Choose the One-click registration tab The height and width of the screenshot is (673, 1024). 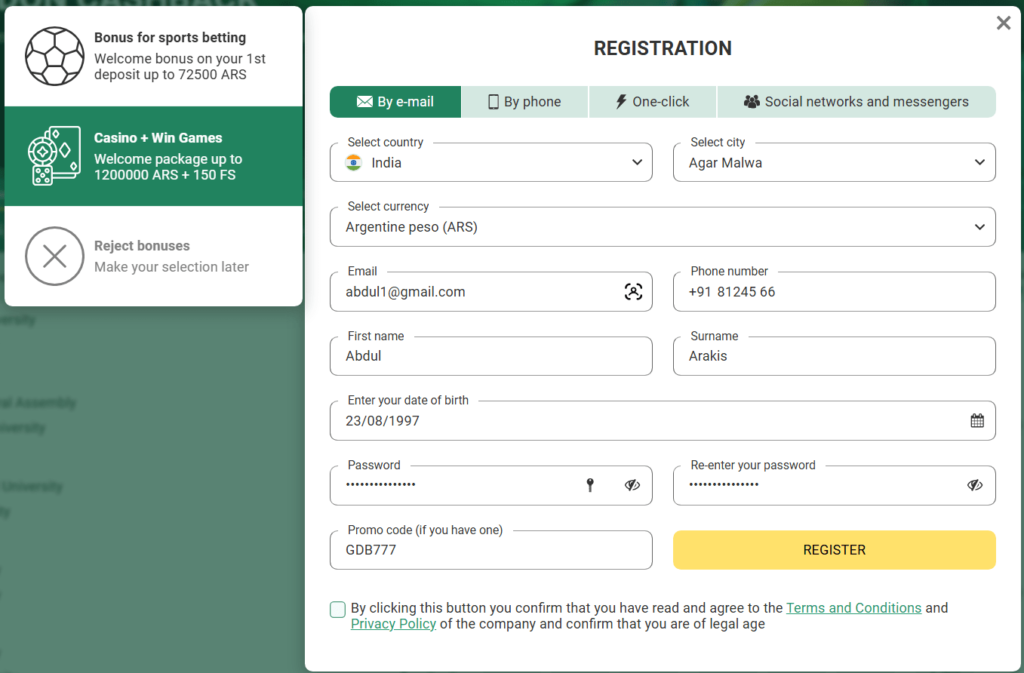652,102
